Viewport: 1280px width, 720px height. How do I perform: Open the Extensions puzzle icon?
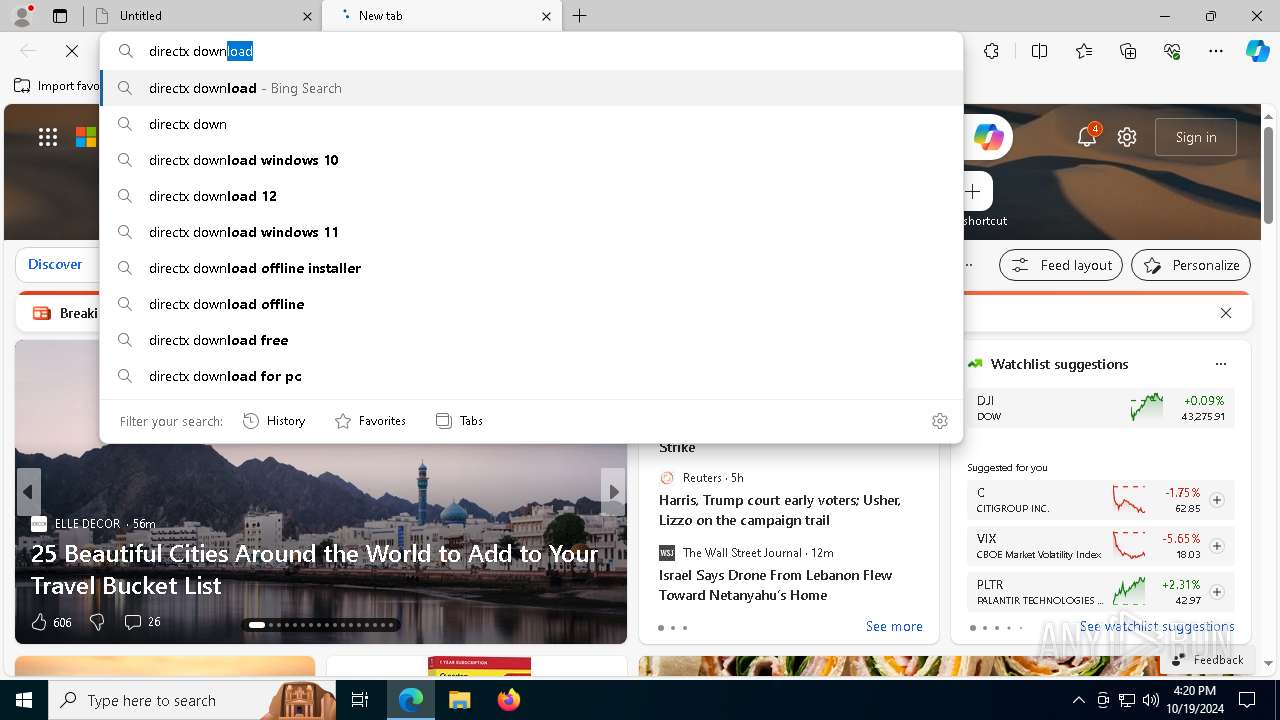991,51
